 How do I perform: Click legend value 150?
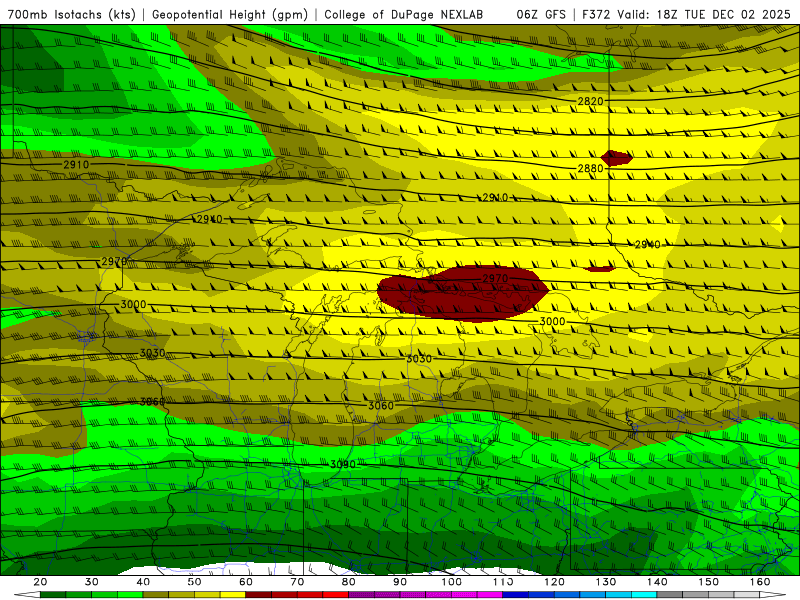(x=709, y=582)
